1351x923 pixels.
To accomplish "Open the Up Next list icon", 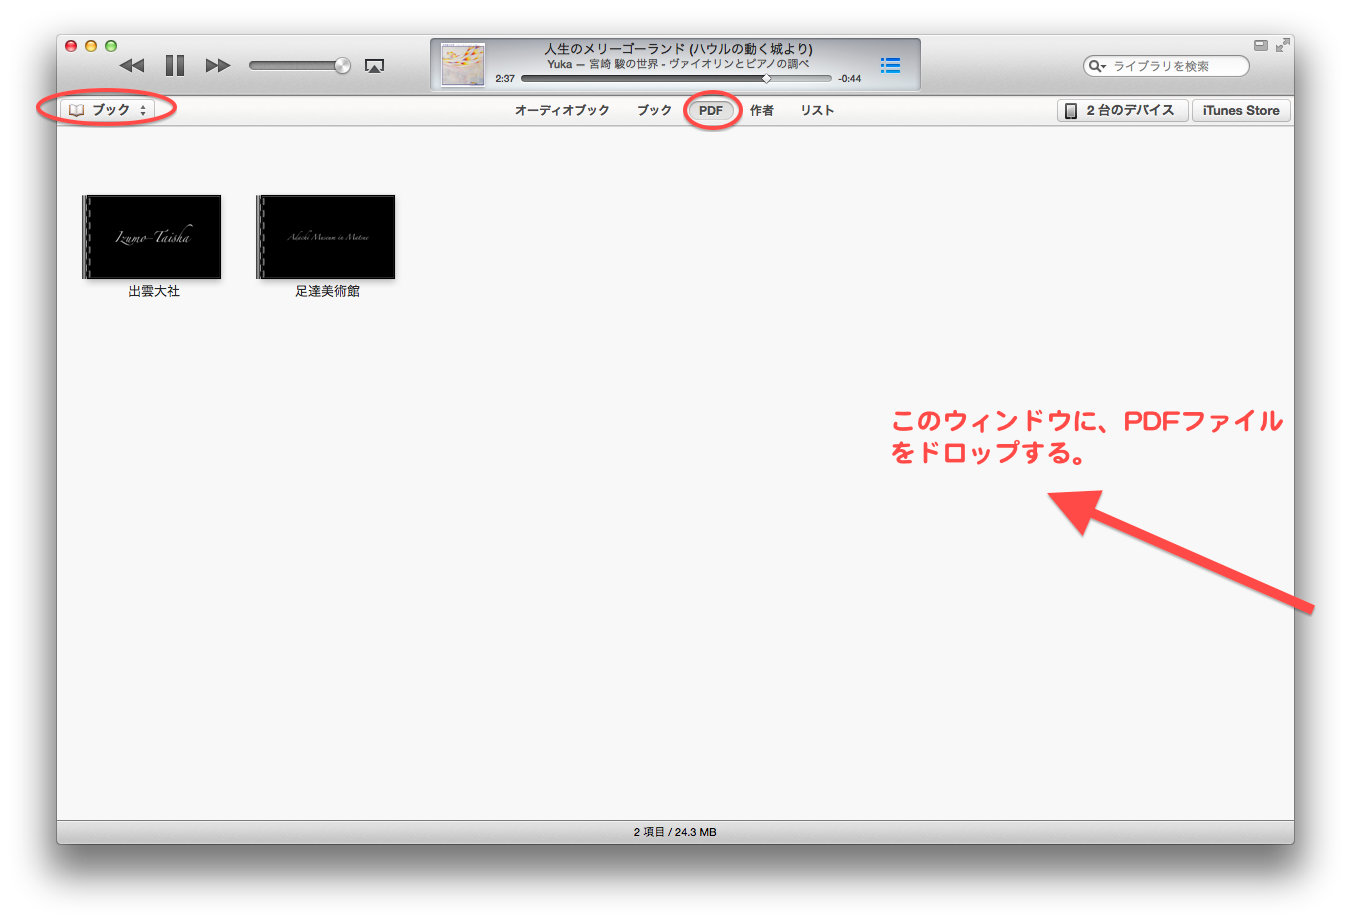I will coord(890,65).
